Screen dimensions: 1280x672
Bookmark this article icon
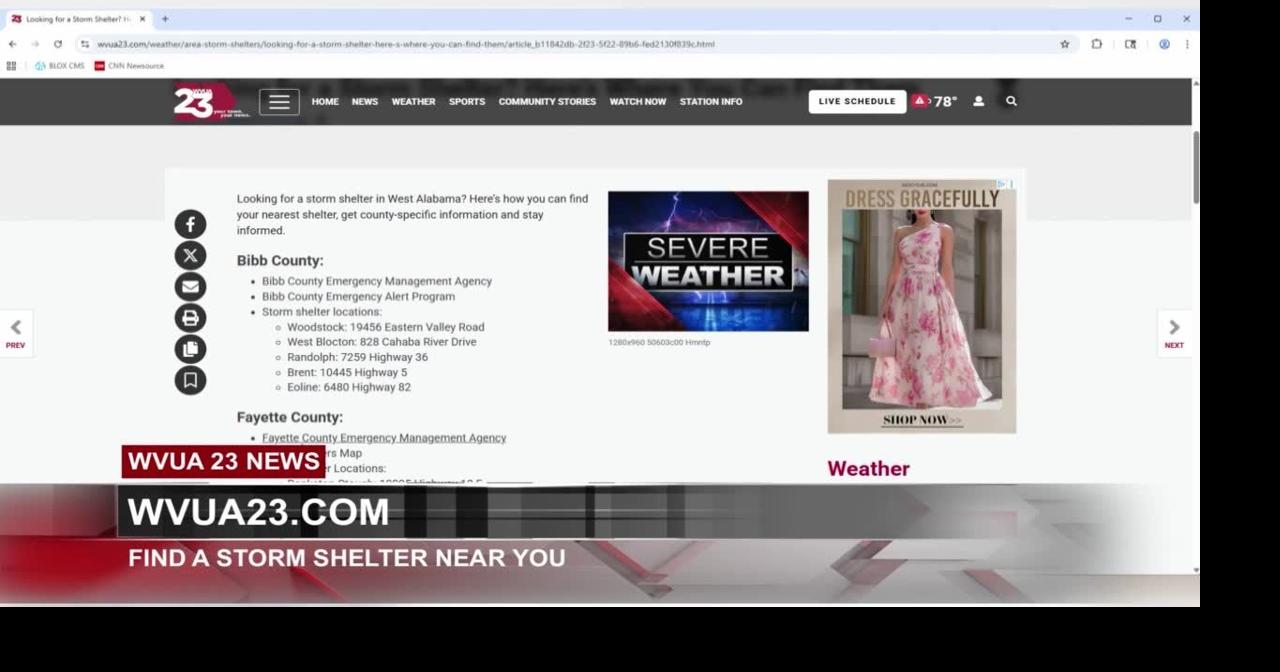click(x=190, y=380)
